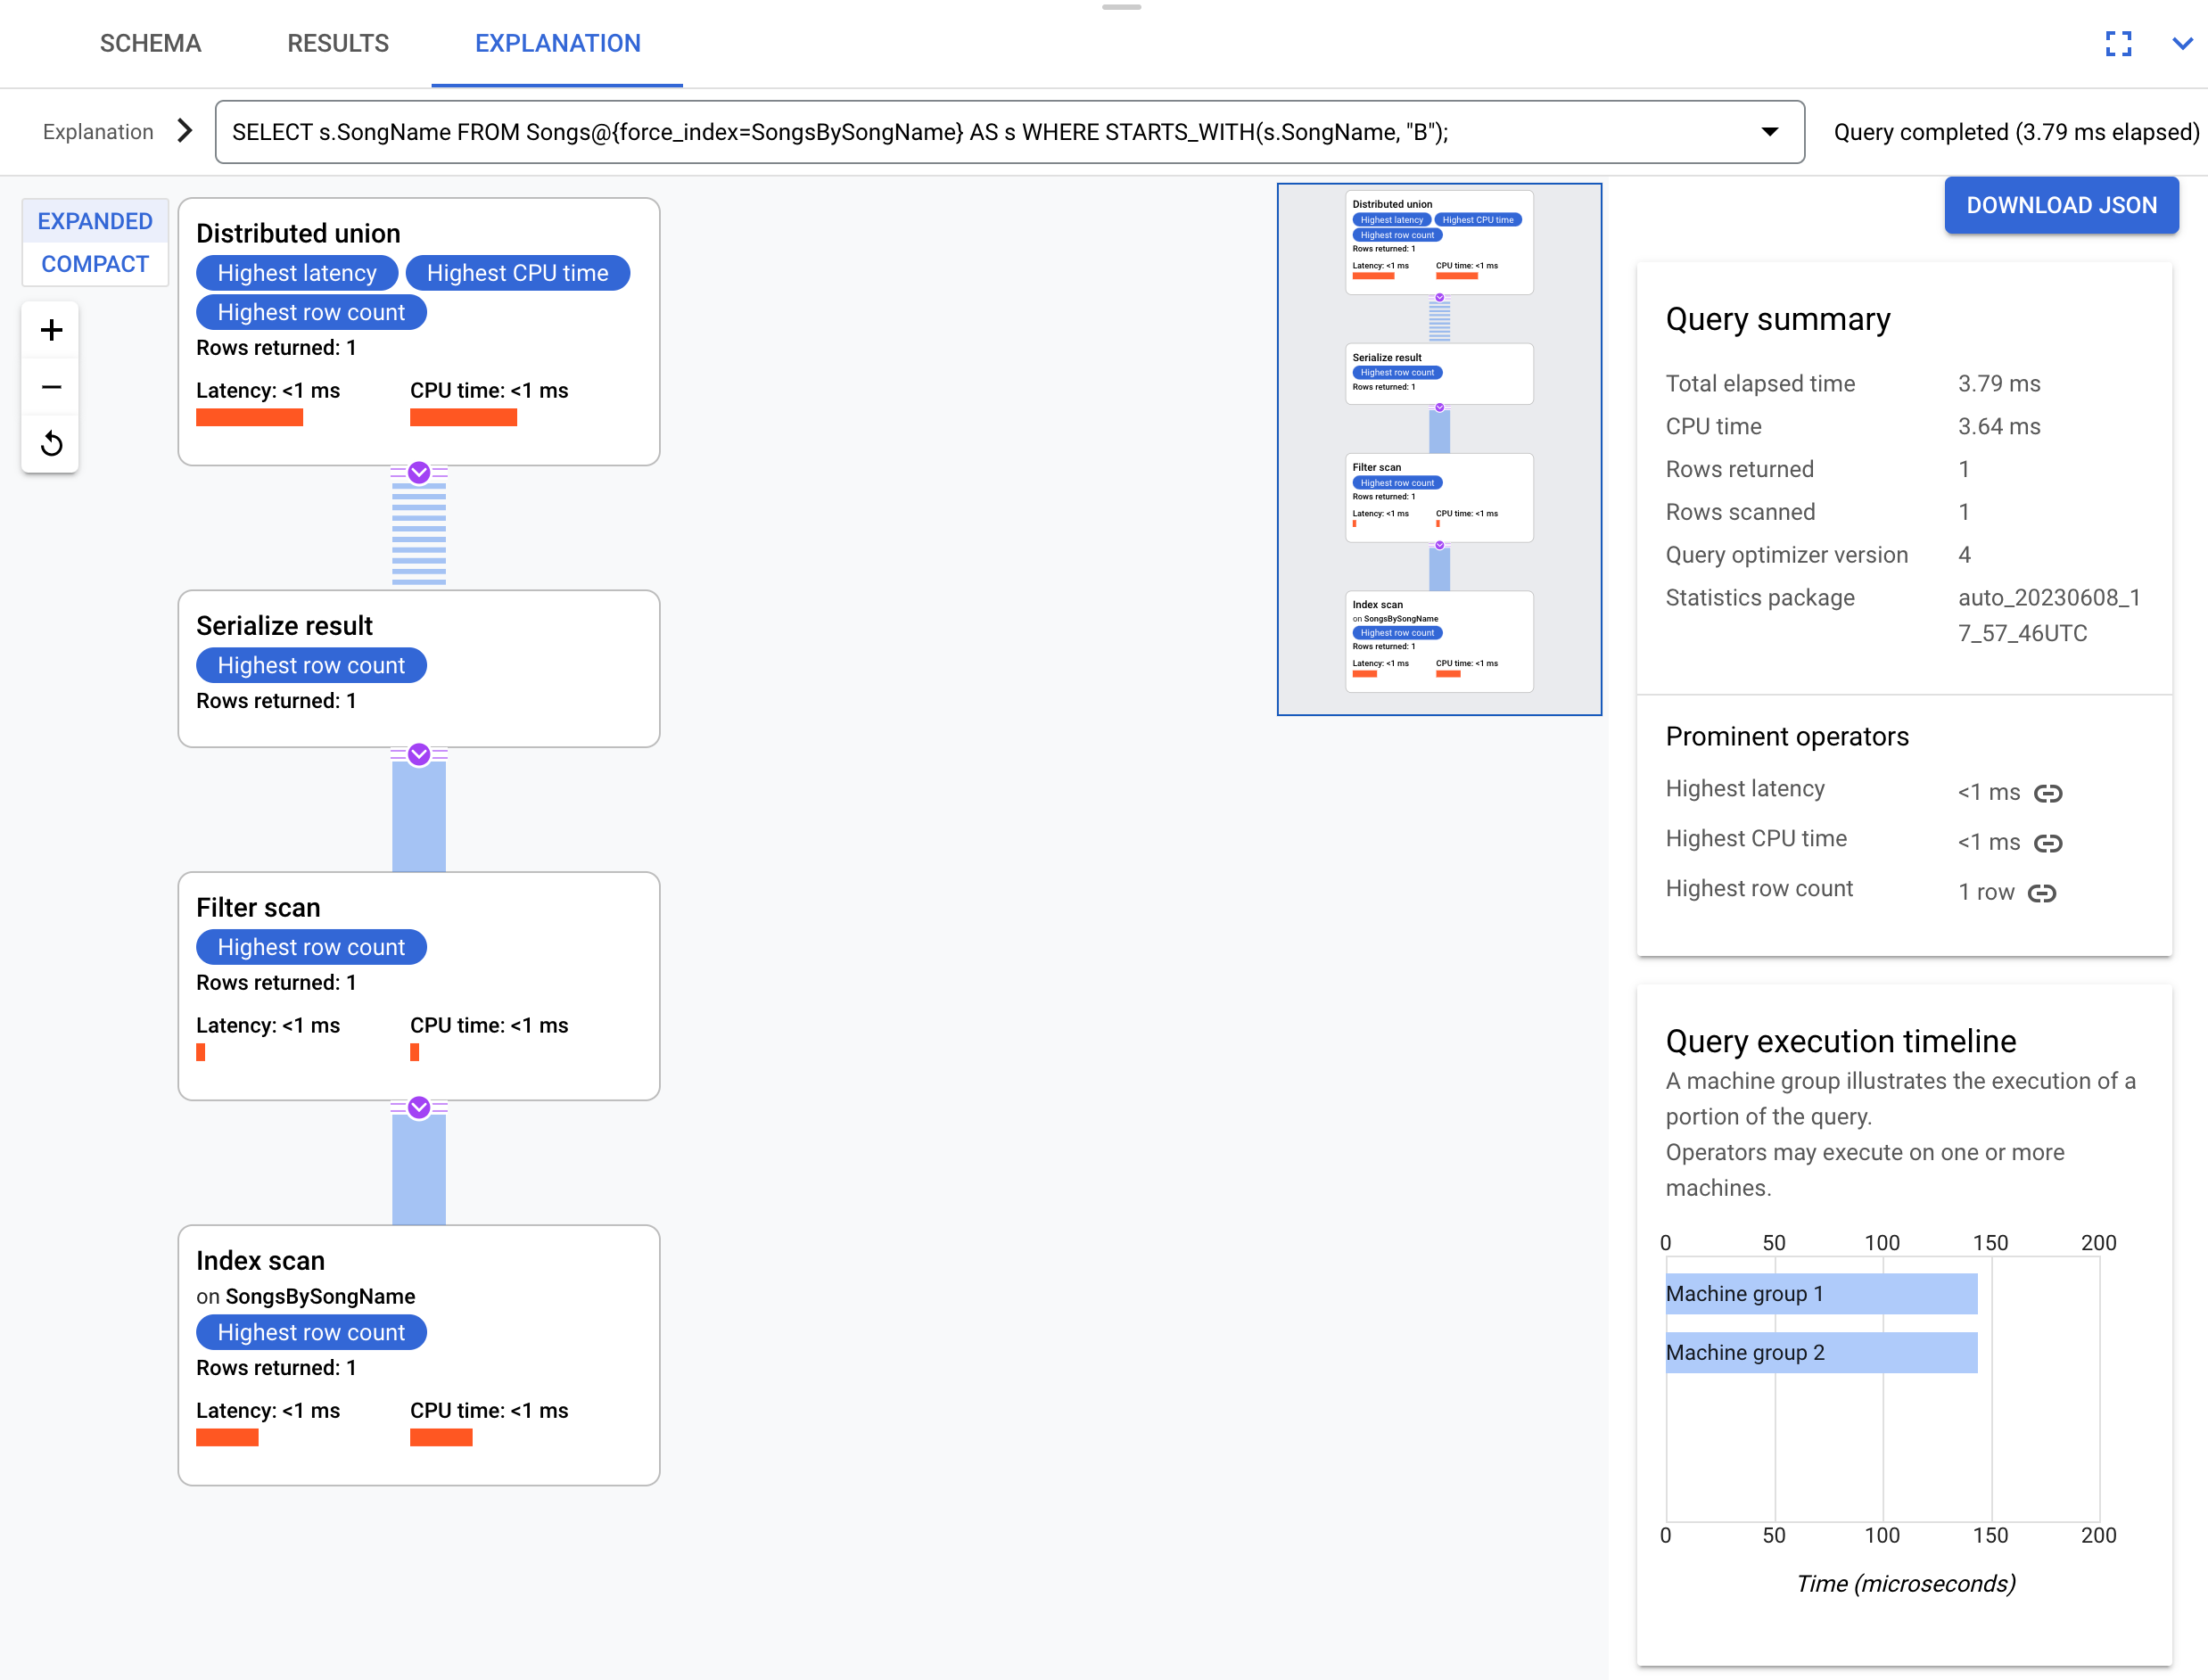Drag the Machine group 1 timeline bar

coord(1820,1292)
